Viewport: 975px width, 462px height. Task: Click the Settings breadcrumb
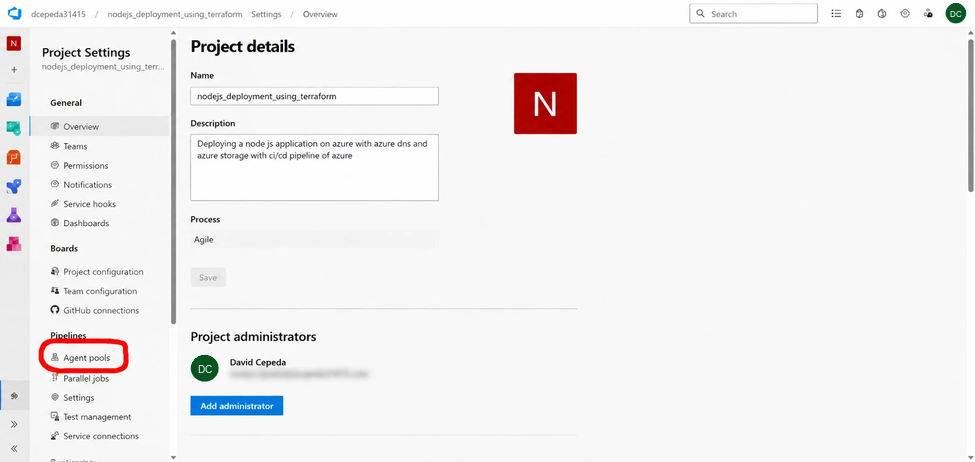(x=266, y=14)
